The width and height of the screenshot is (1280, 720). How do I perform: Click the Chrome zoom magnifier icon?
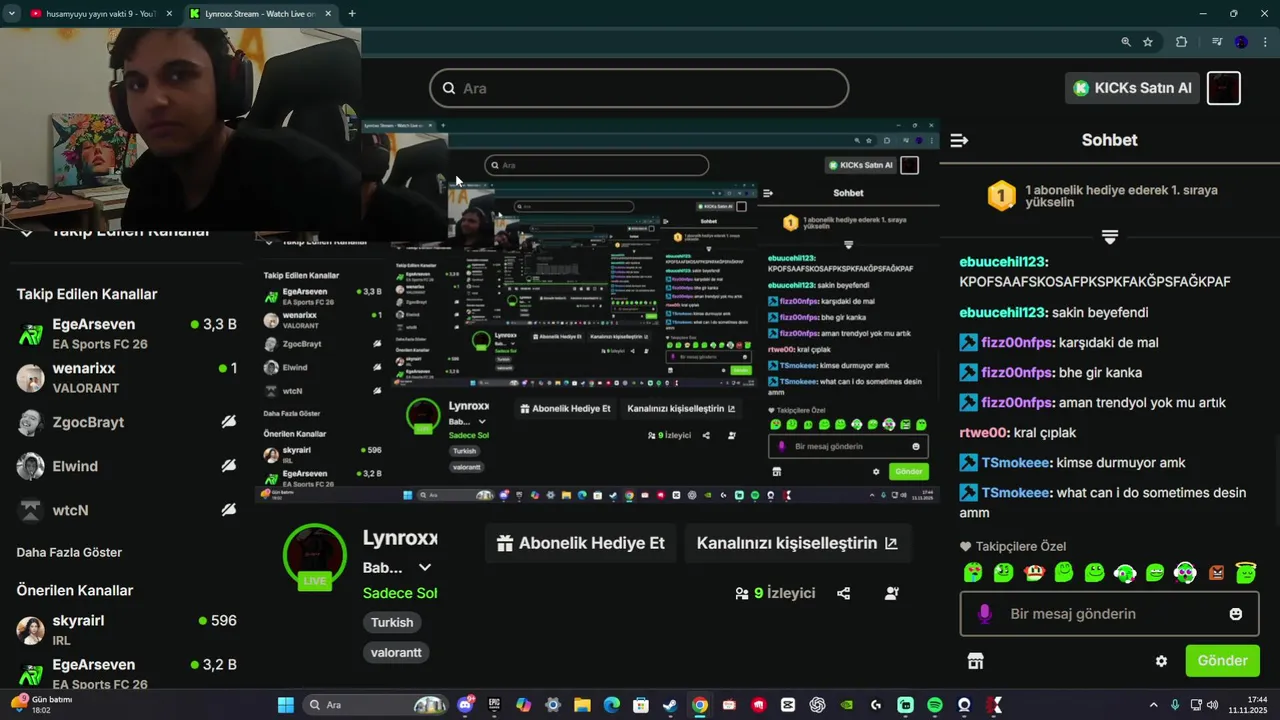point(1125,42)
